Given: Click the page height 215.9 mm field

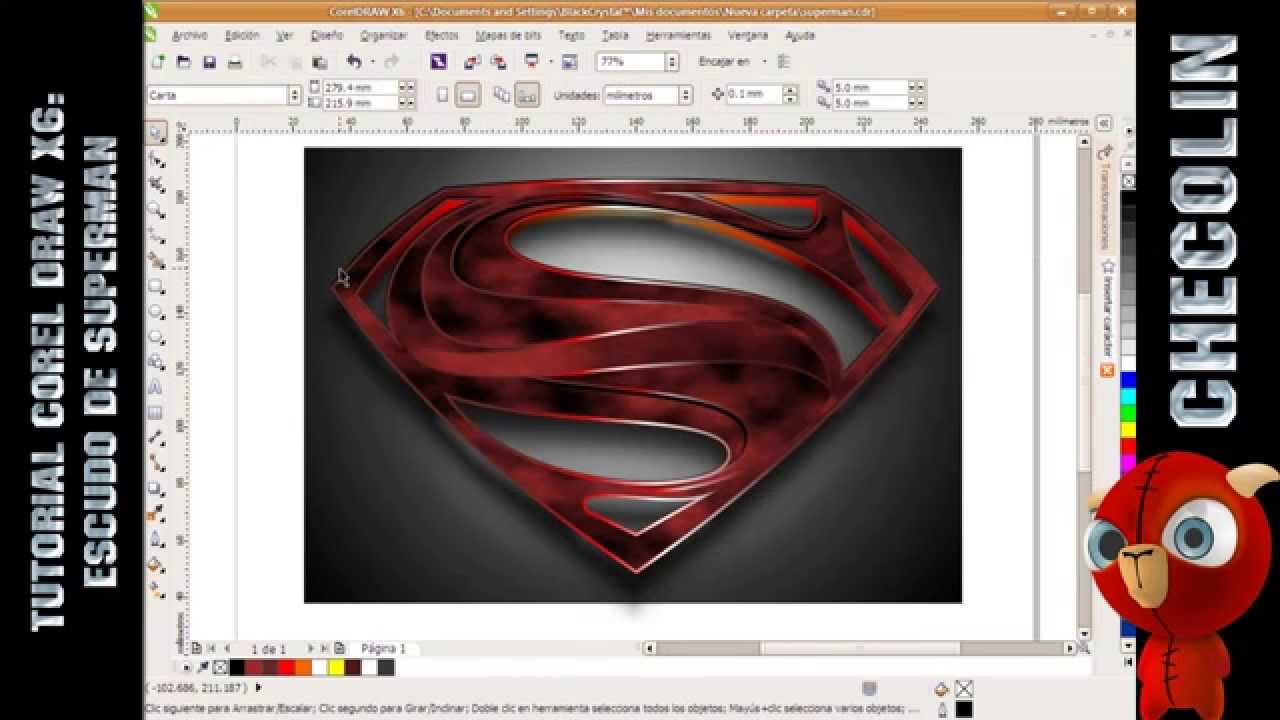Looking at the screenshot, I should [360, 103].
